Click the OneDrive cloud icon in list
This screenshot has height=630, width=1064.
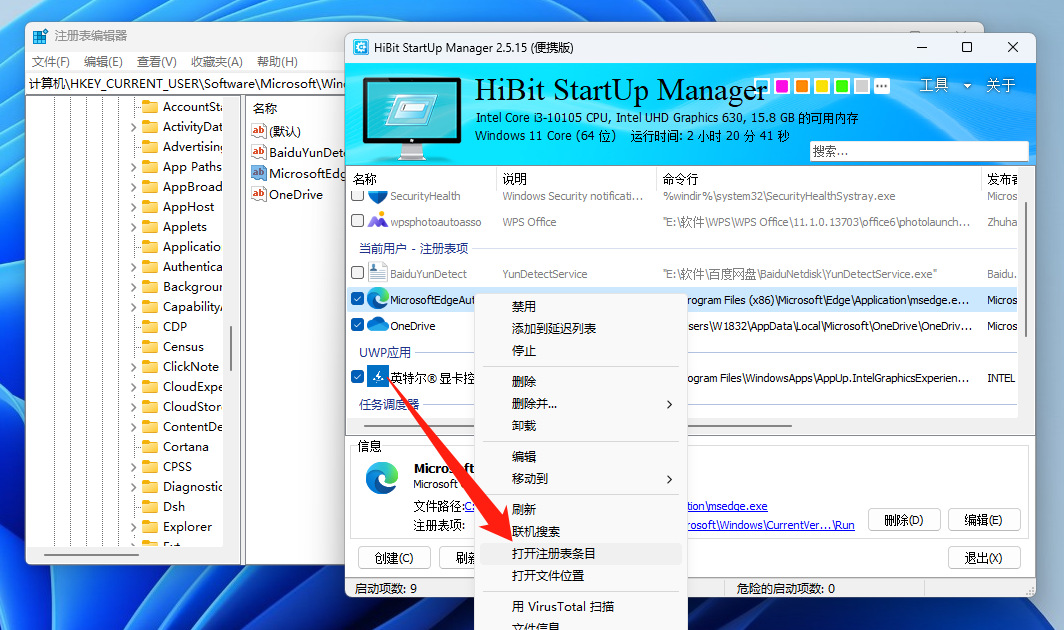point(377,325)
